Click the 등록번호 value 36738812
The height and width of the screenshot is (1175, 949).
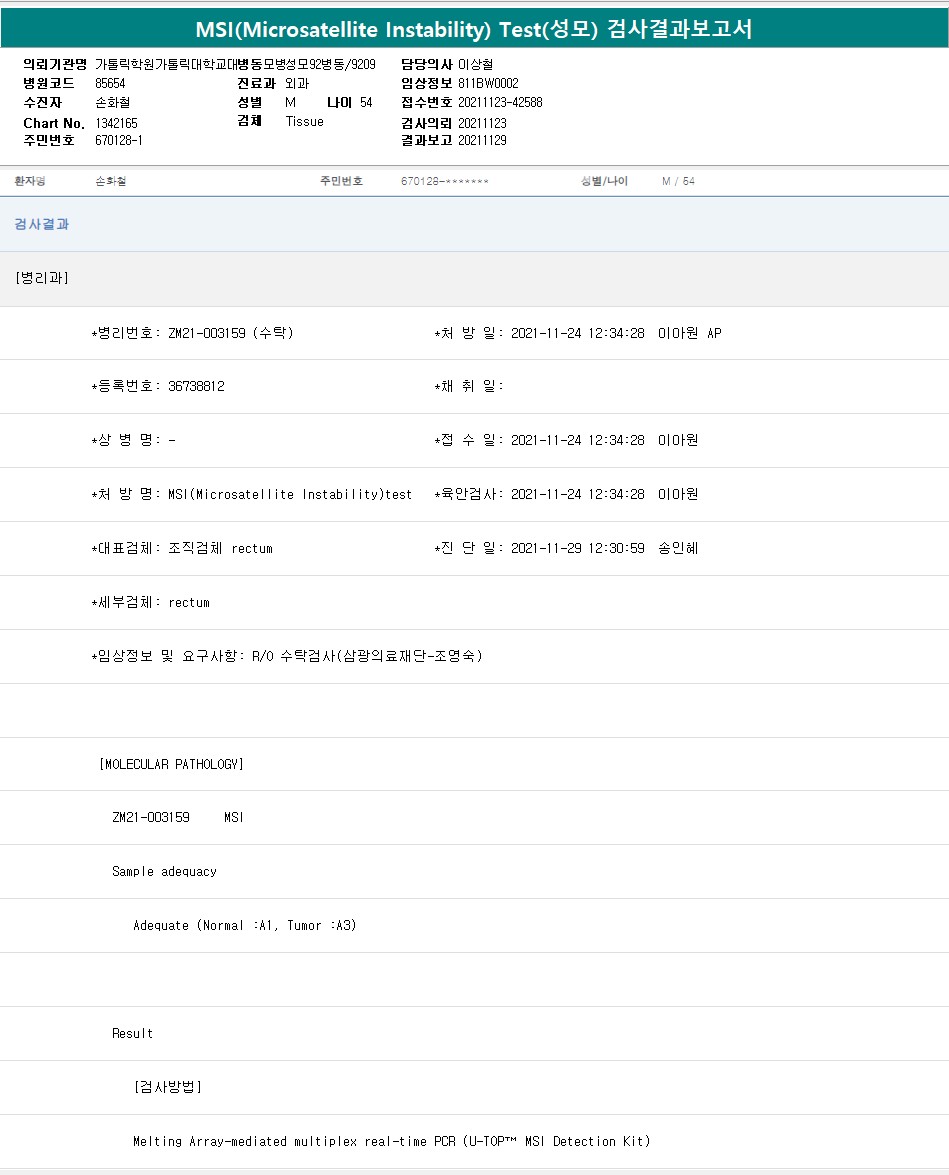click(196, 387)
